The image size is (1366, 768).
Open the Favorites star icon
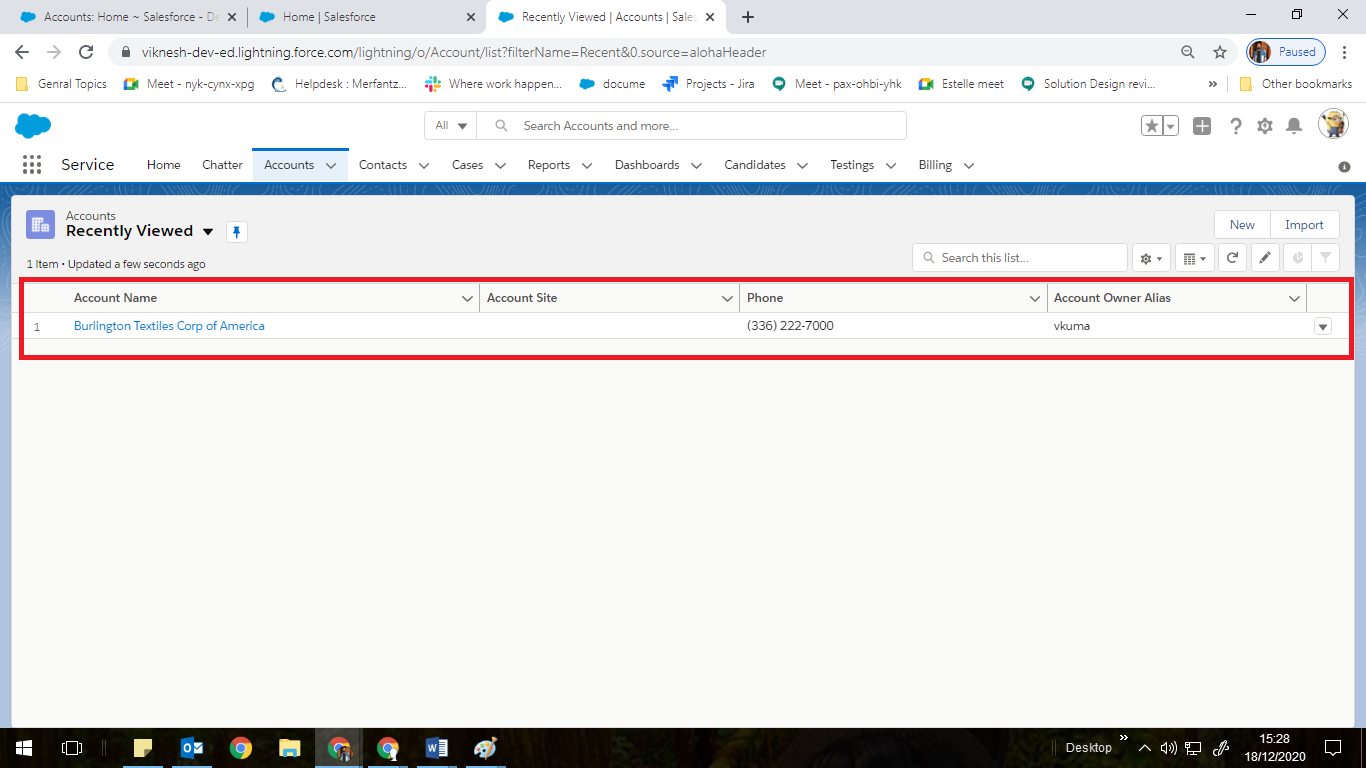pos(1152,126)
